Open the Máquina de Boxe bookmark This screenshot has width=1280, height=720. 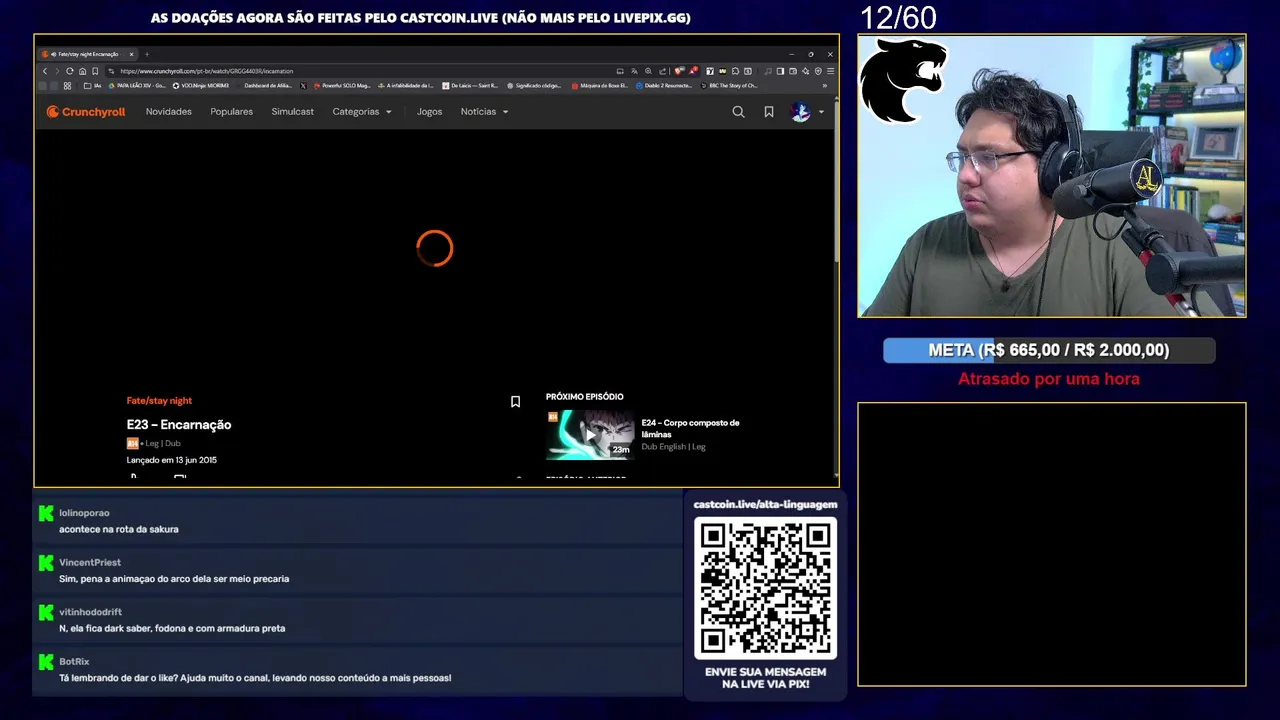pyautogui.click(x=600, y=86)
